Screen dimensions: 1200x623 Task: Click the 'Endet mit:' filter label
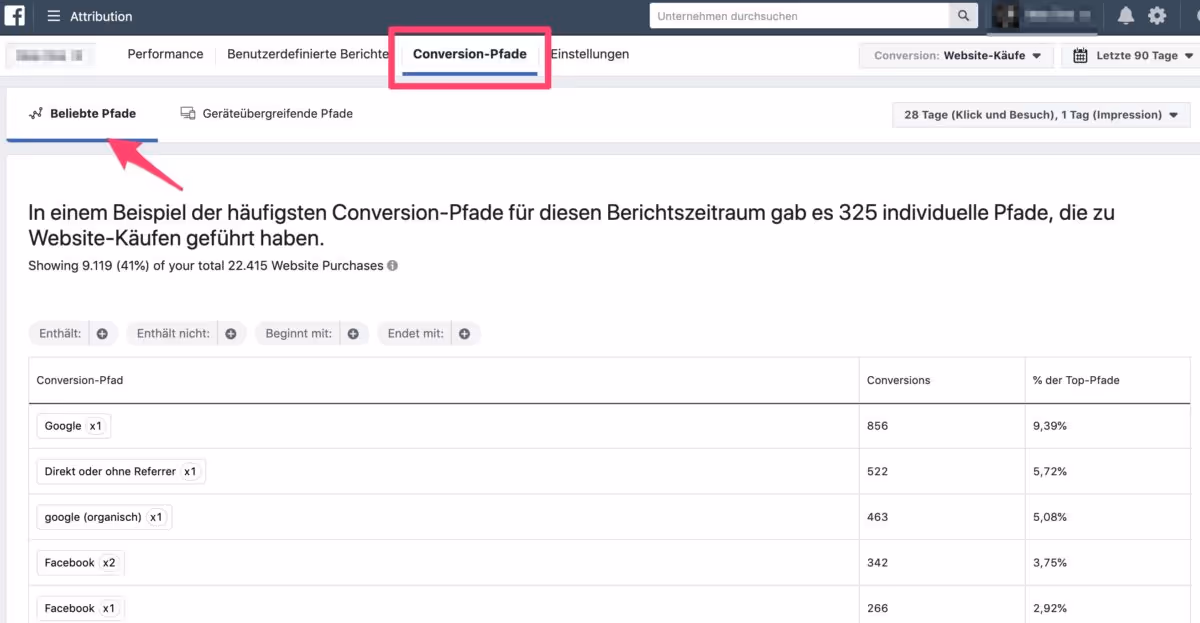coord(415,334)
